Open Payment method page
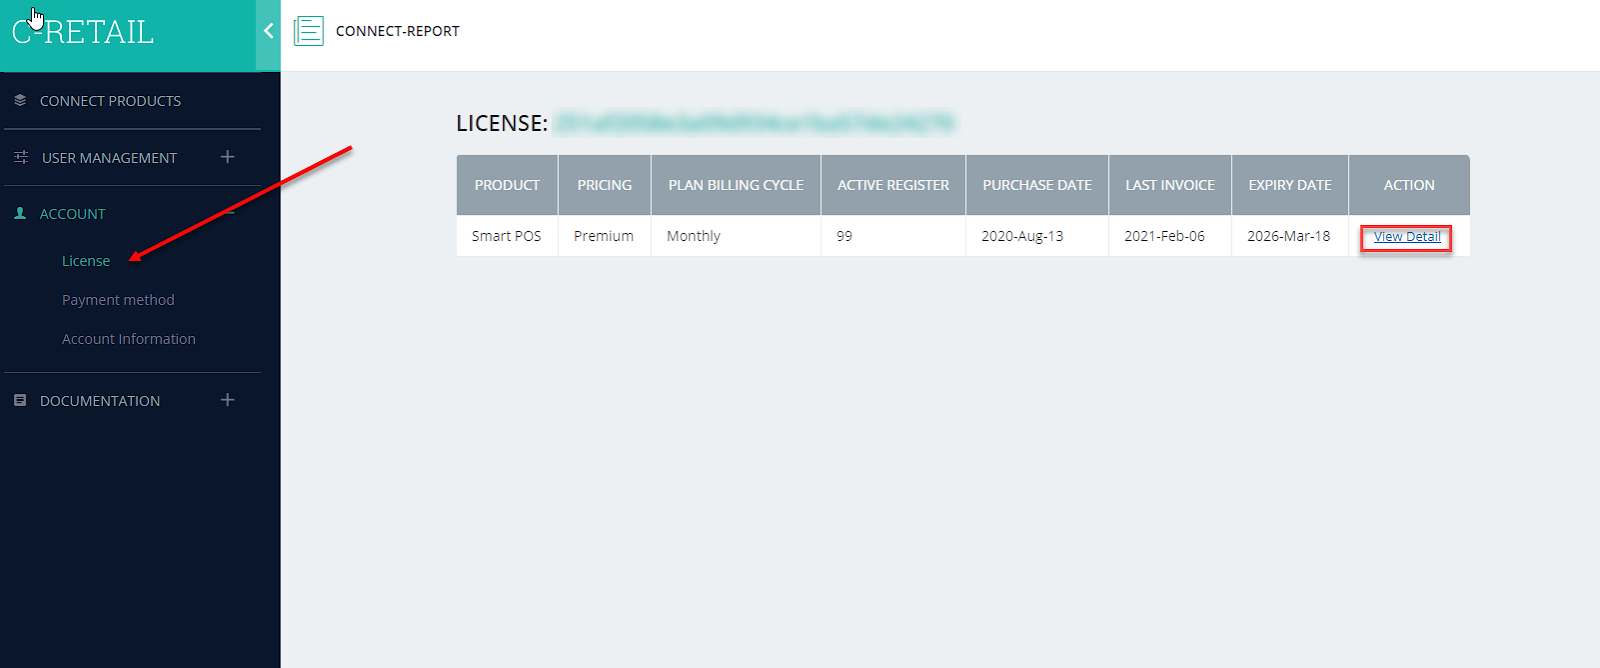This screenshot has width=1600, height=668. pyautogui.click(x=118, y=300)
